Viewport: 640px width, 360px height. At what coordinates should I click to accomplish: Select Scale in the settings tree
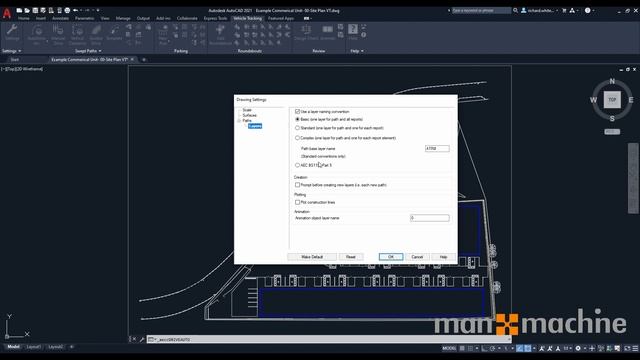(x=247, y=110)
